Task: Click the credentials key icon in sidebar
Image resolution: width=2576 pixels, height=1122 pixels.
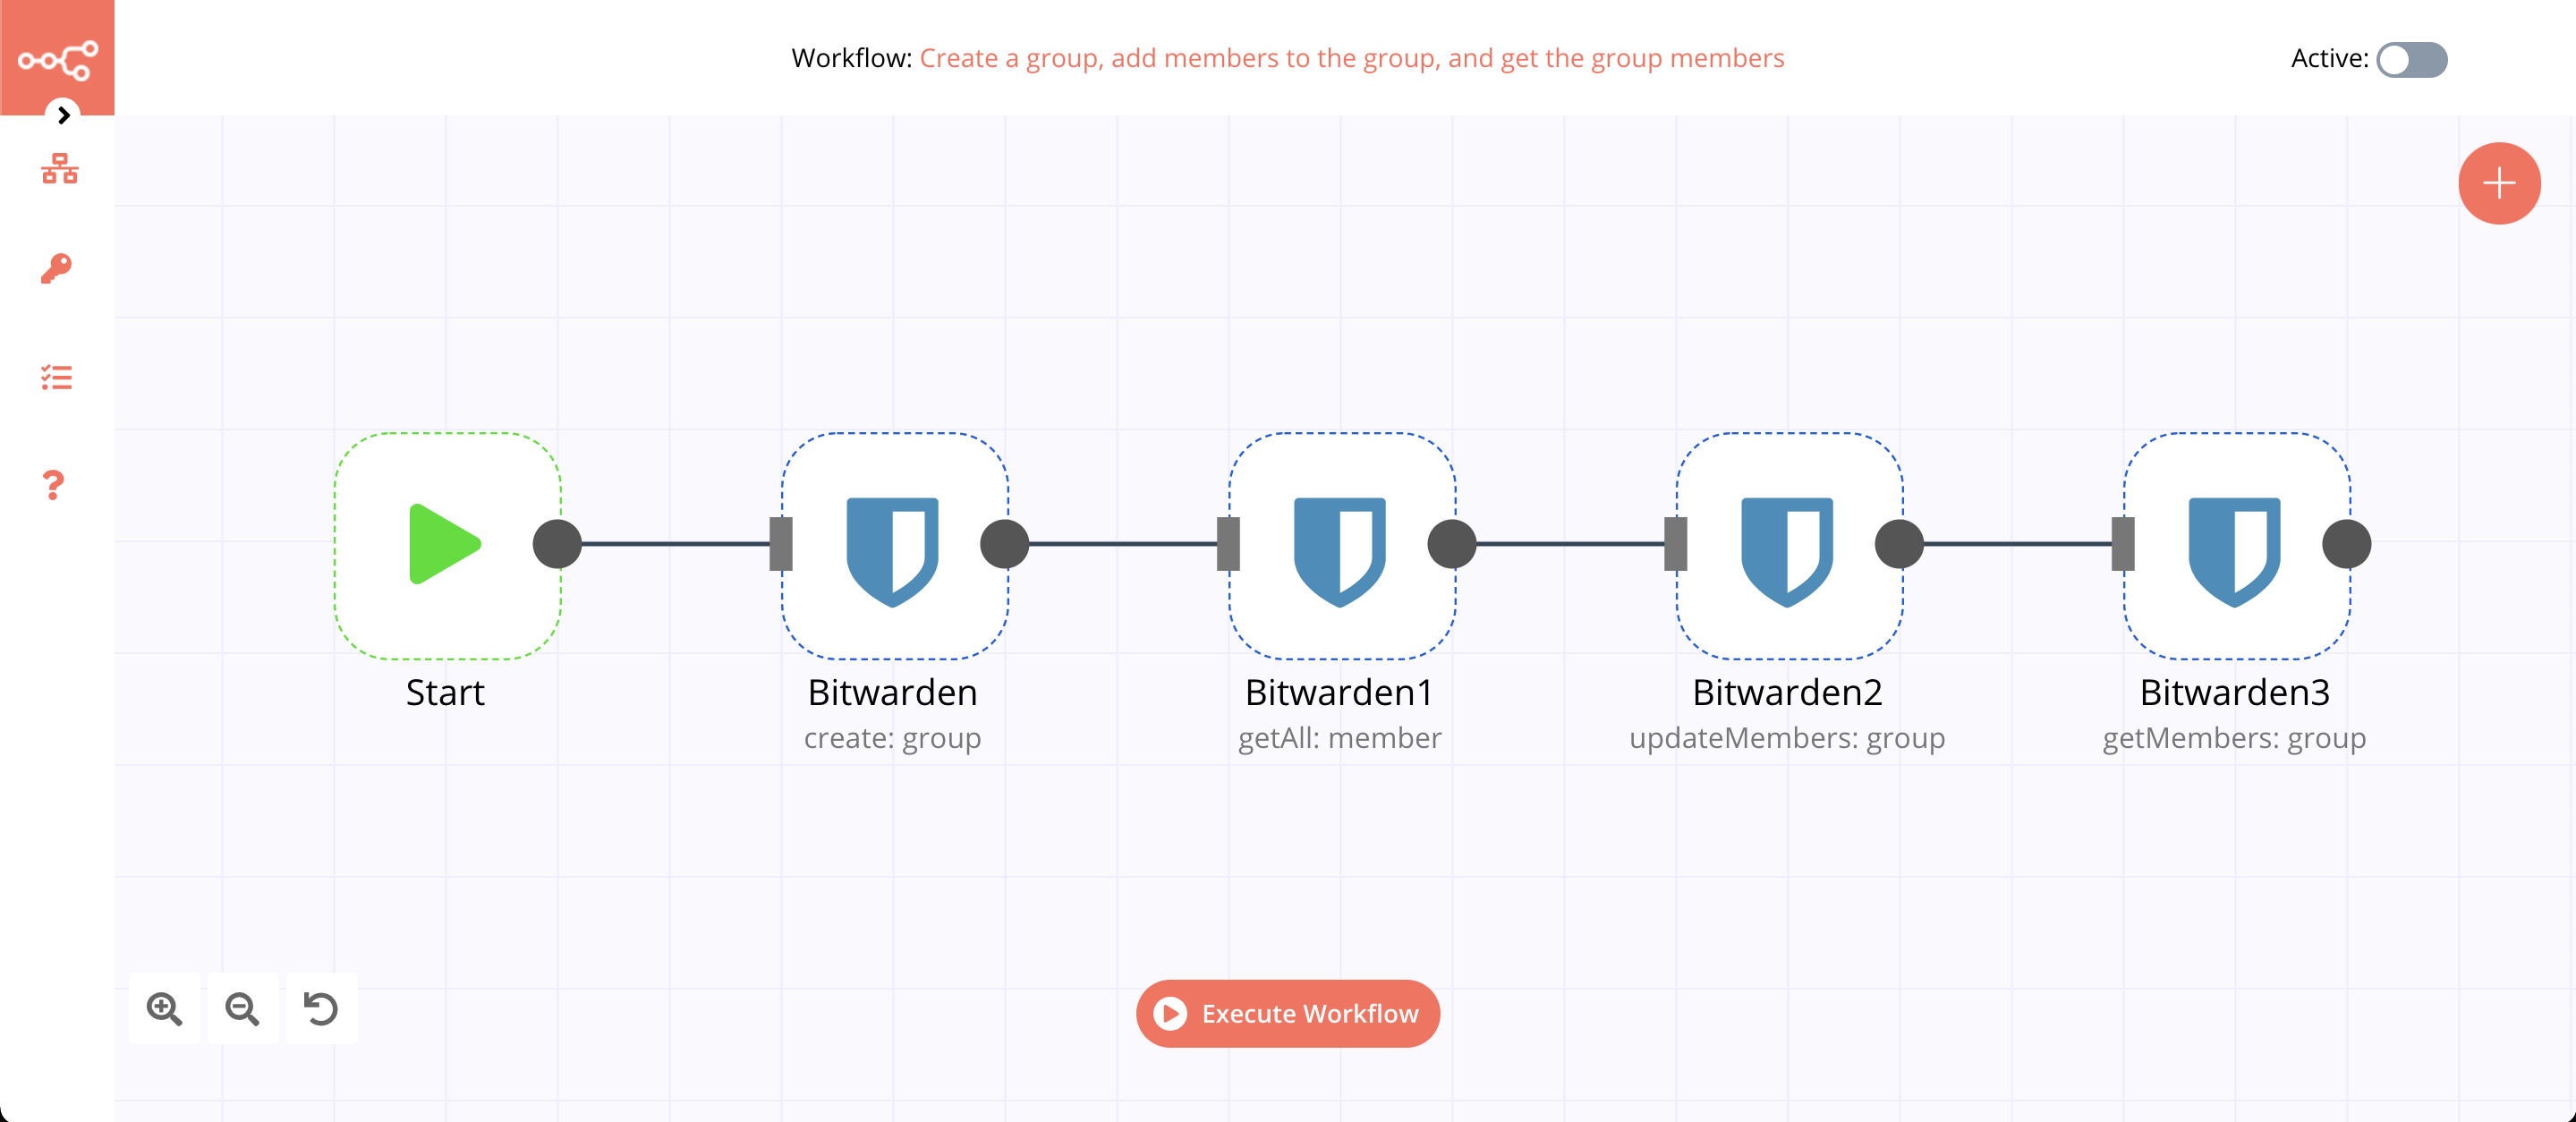Action: pos(55,268)
